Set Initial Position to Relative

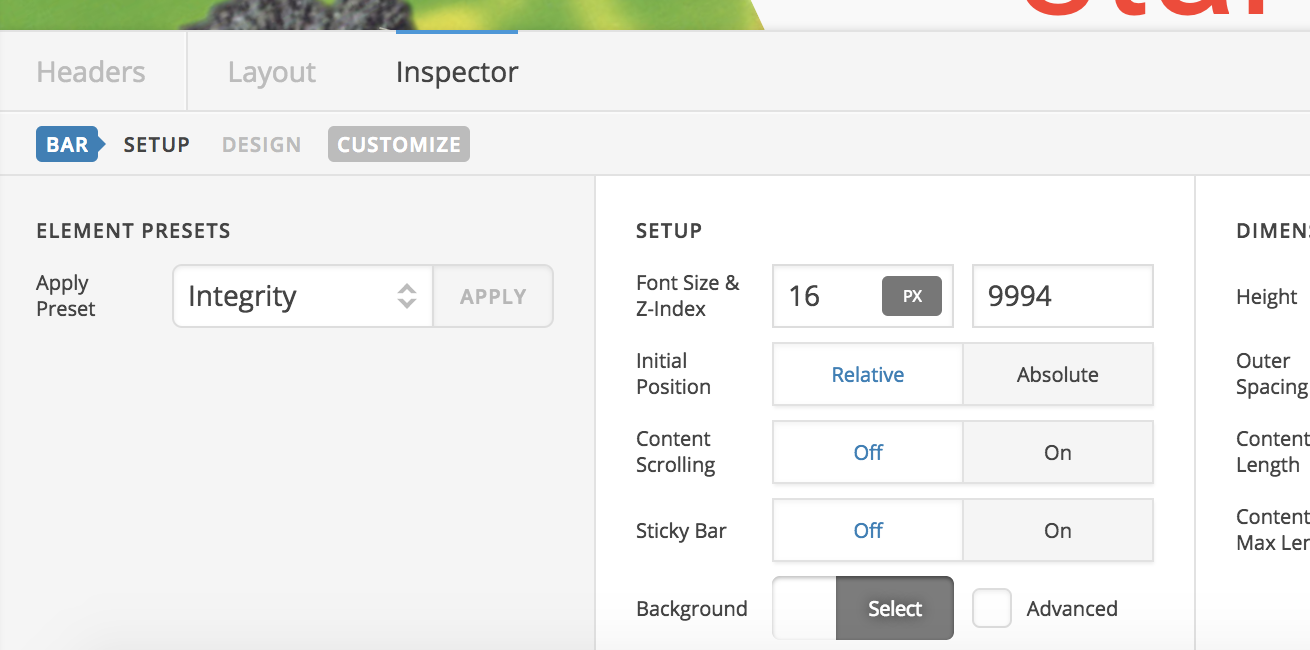click(867, 375)
